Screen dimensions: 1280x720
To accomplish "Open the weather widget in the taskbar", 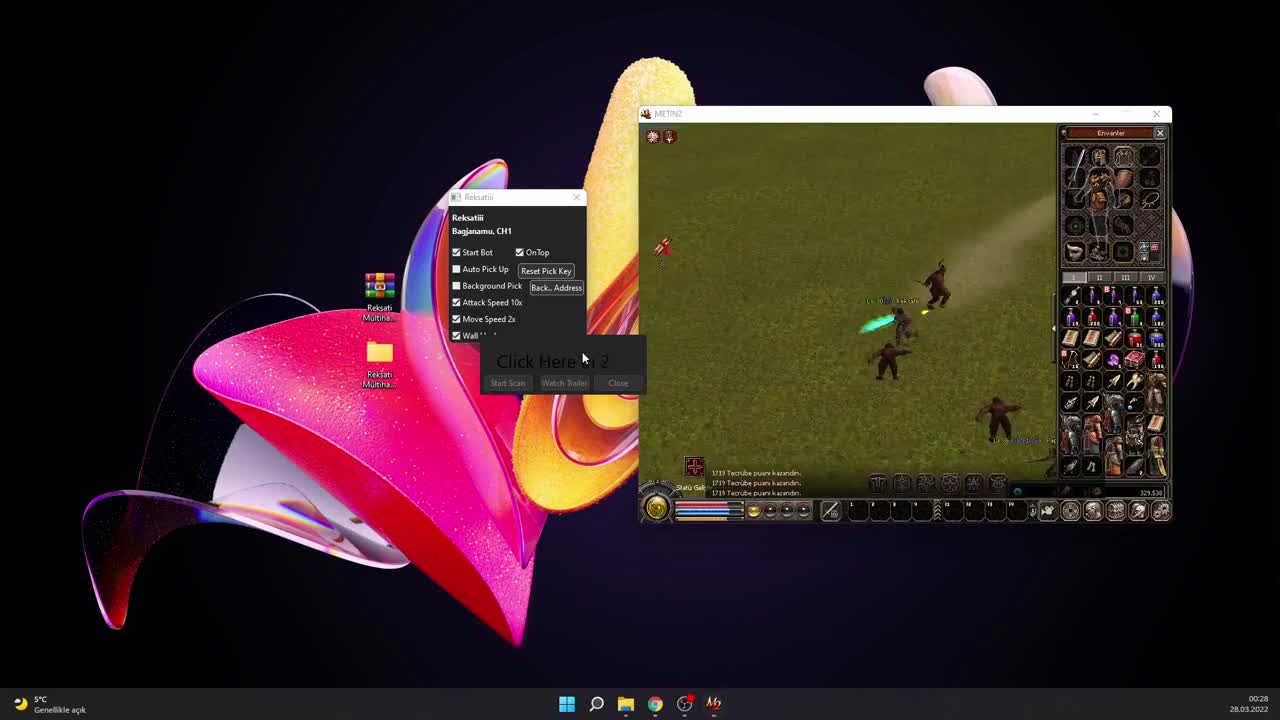I will tap(50, 704).
